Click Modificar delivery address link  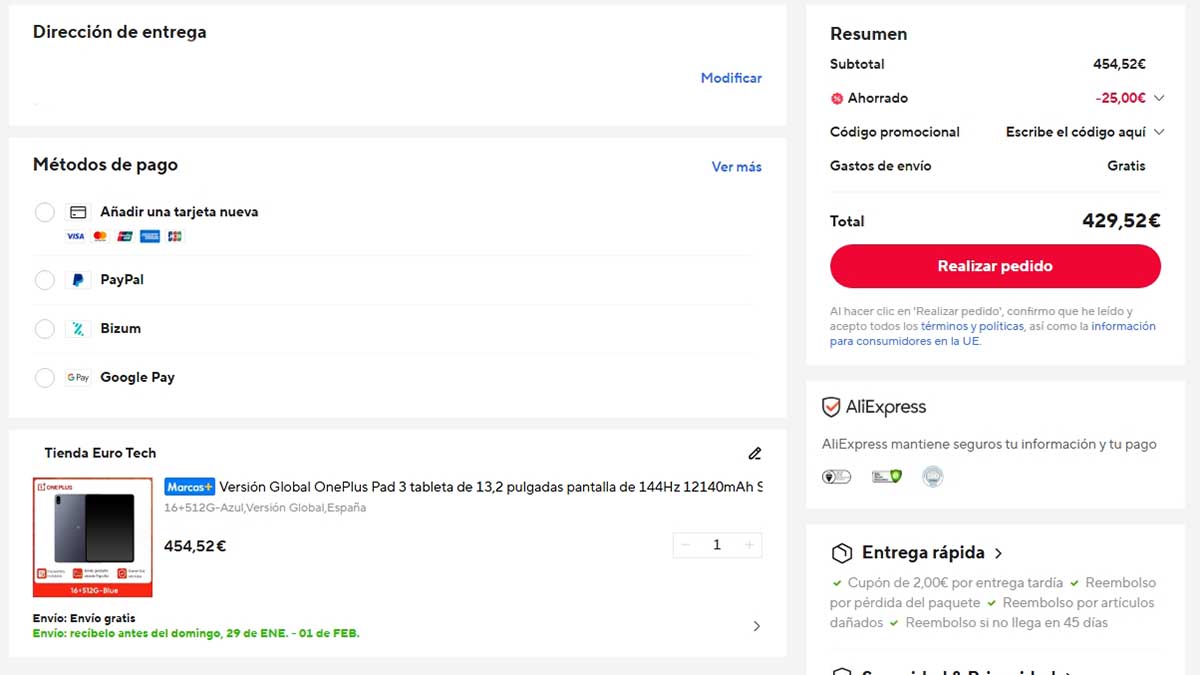pyautogui.click(x=731, y=78)
